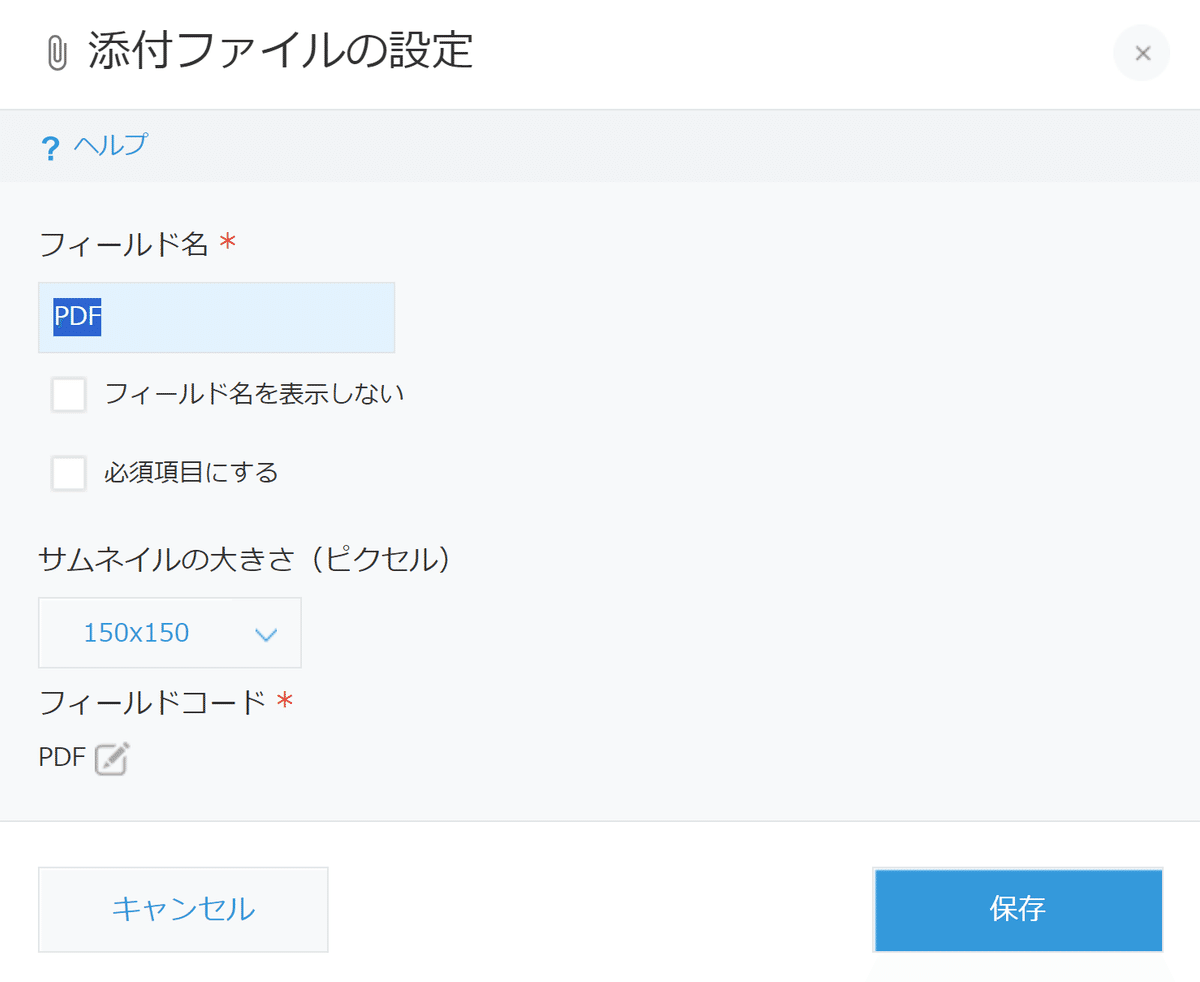Click the フィールド名 input containing PDF
The image size is (1200, 982).
click(217, 317)
